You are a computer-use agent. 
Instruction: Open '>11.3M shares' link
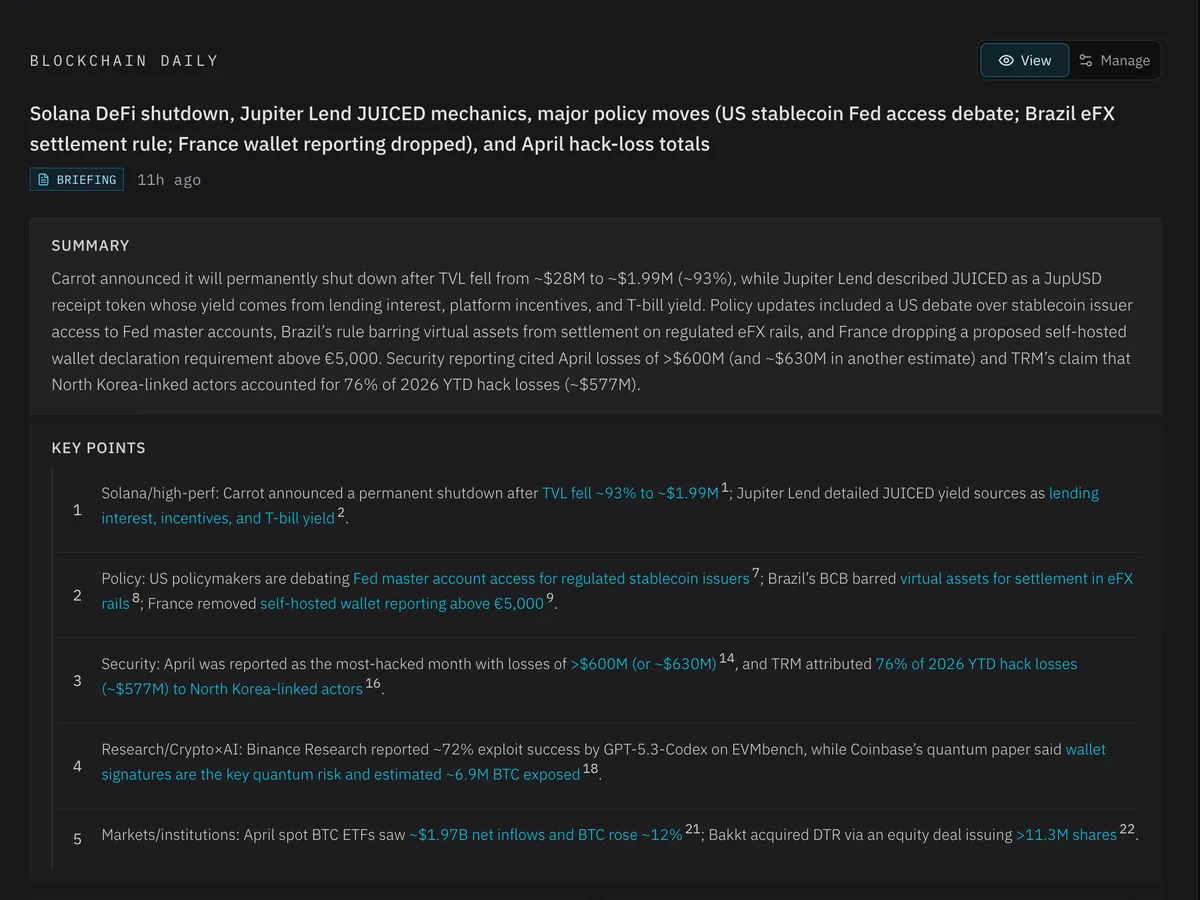pyautogui.click(x=1066, y=834)
